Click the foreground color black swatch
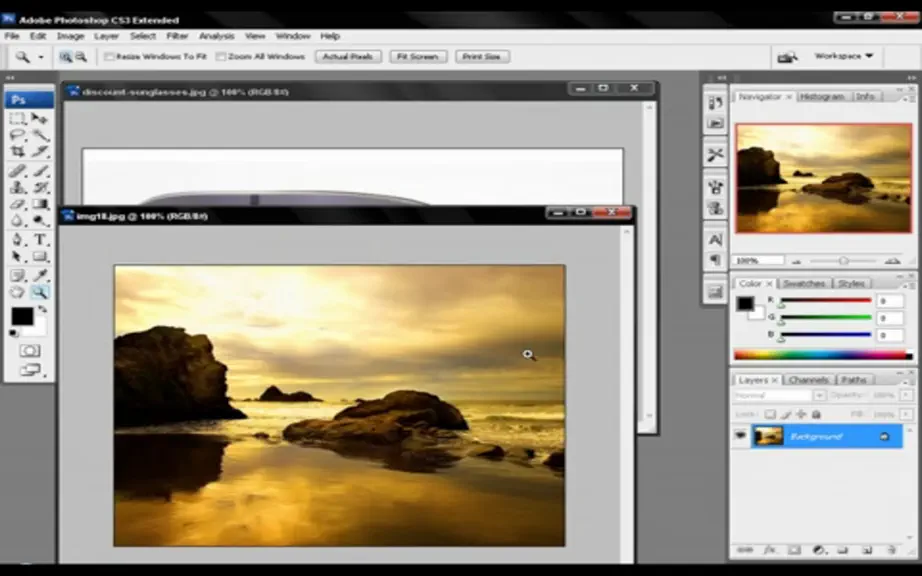 click(x=22, y=316)
